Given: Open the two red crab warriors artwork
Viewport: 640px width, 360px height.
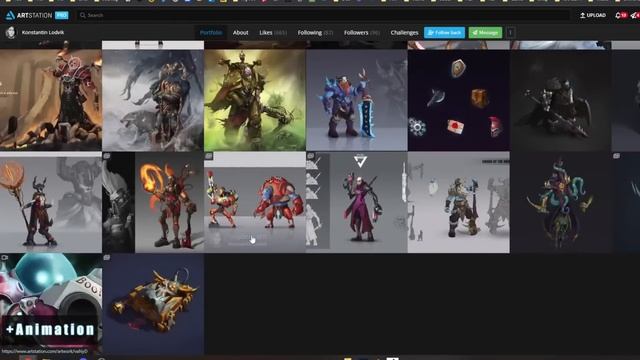Looking at the screenshot, I should pyautogui.click(x=255, y=202).
